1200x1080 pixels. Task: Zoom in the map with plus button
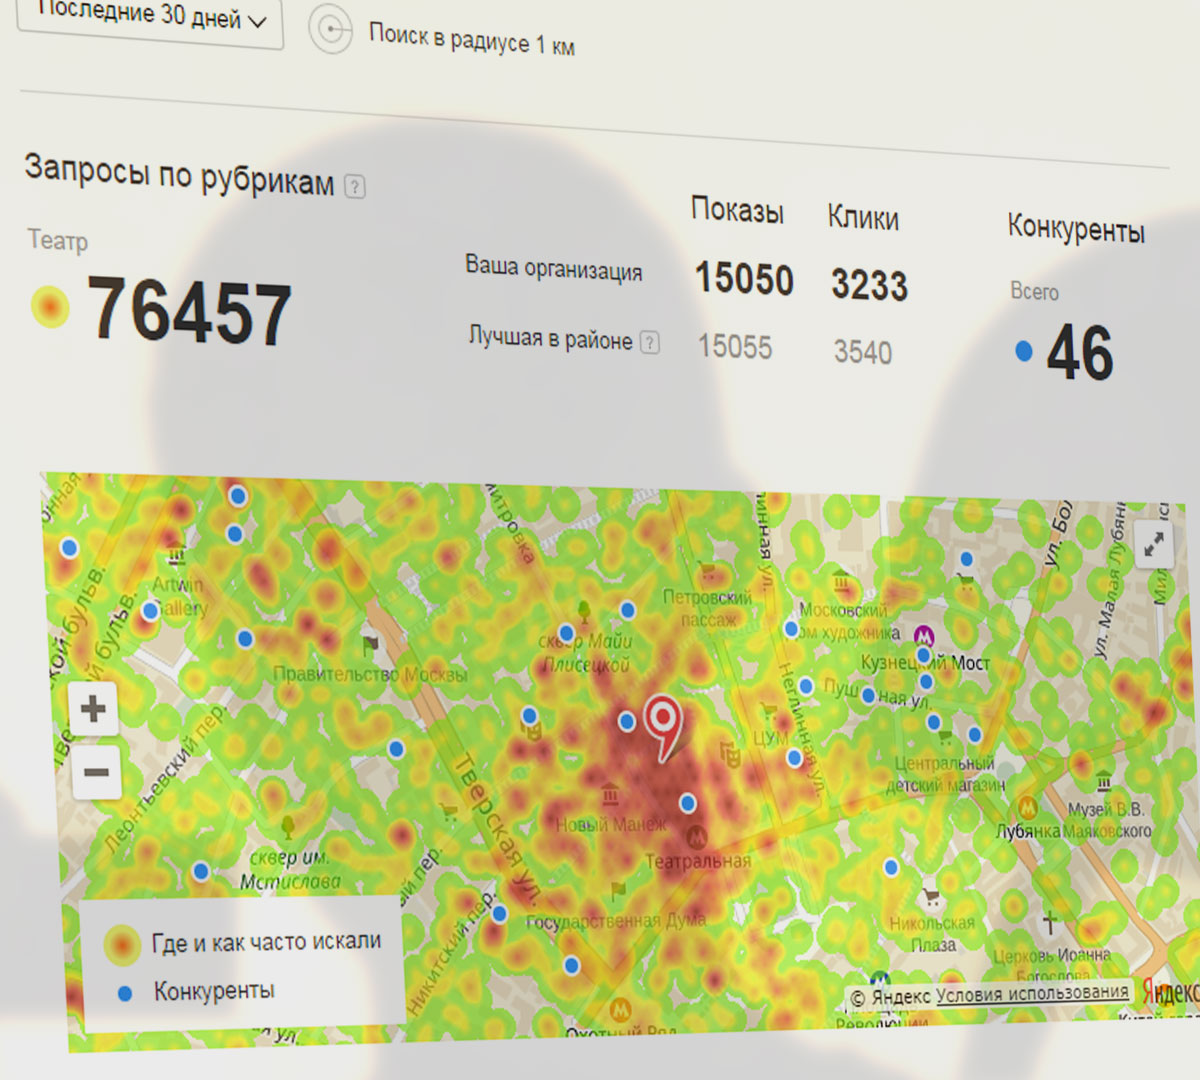pos(94,709)
